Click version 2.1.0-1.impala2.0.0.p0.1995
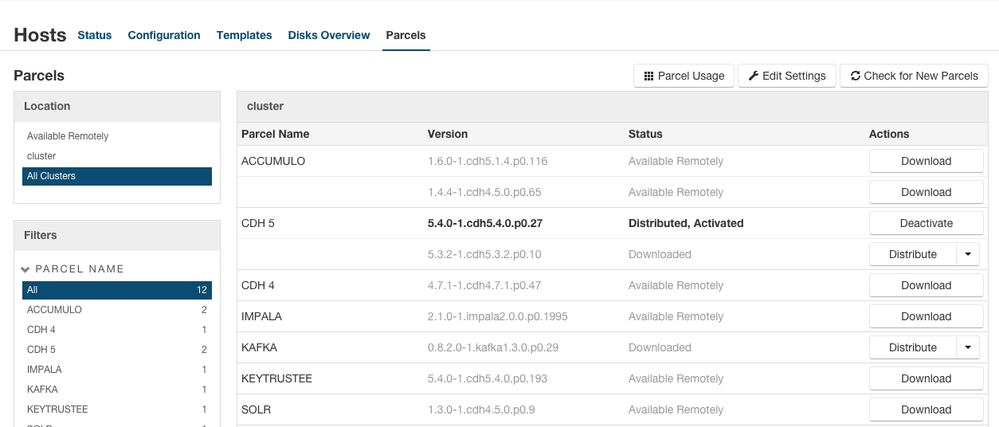999x427 pixels. [498, 317]
